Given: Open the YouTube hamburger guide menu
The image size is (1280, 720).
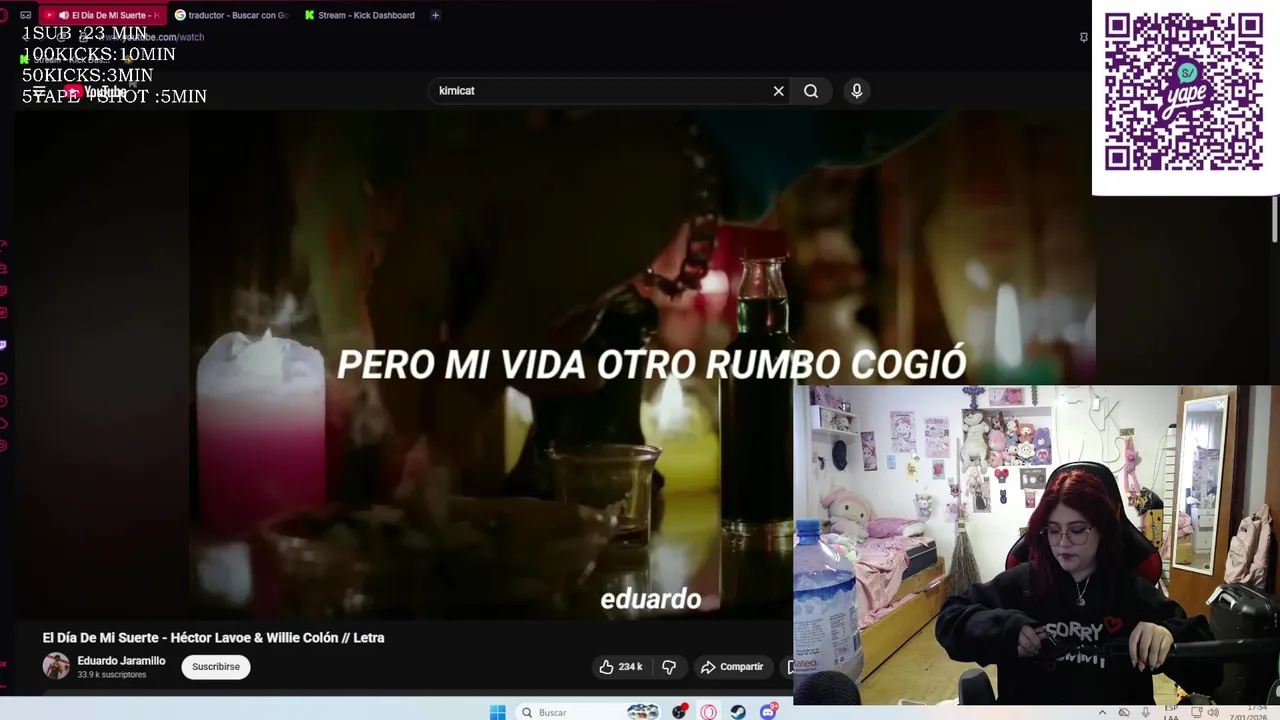Looking at the screenshot, I should pyautogui.click(x=39, y=92).
